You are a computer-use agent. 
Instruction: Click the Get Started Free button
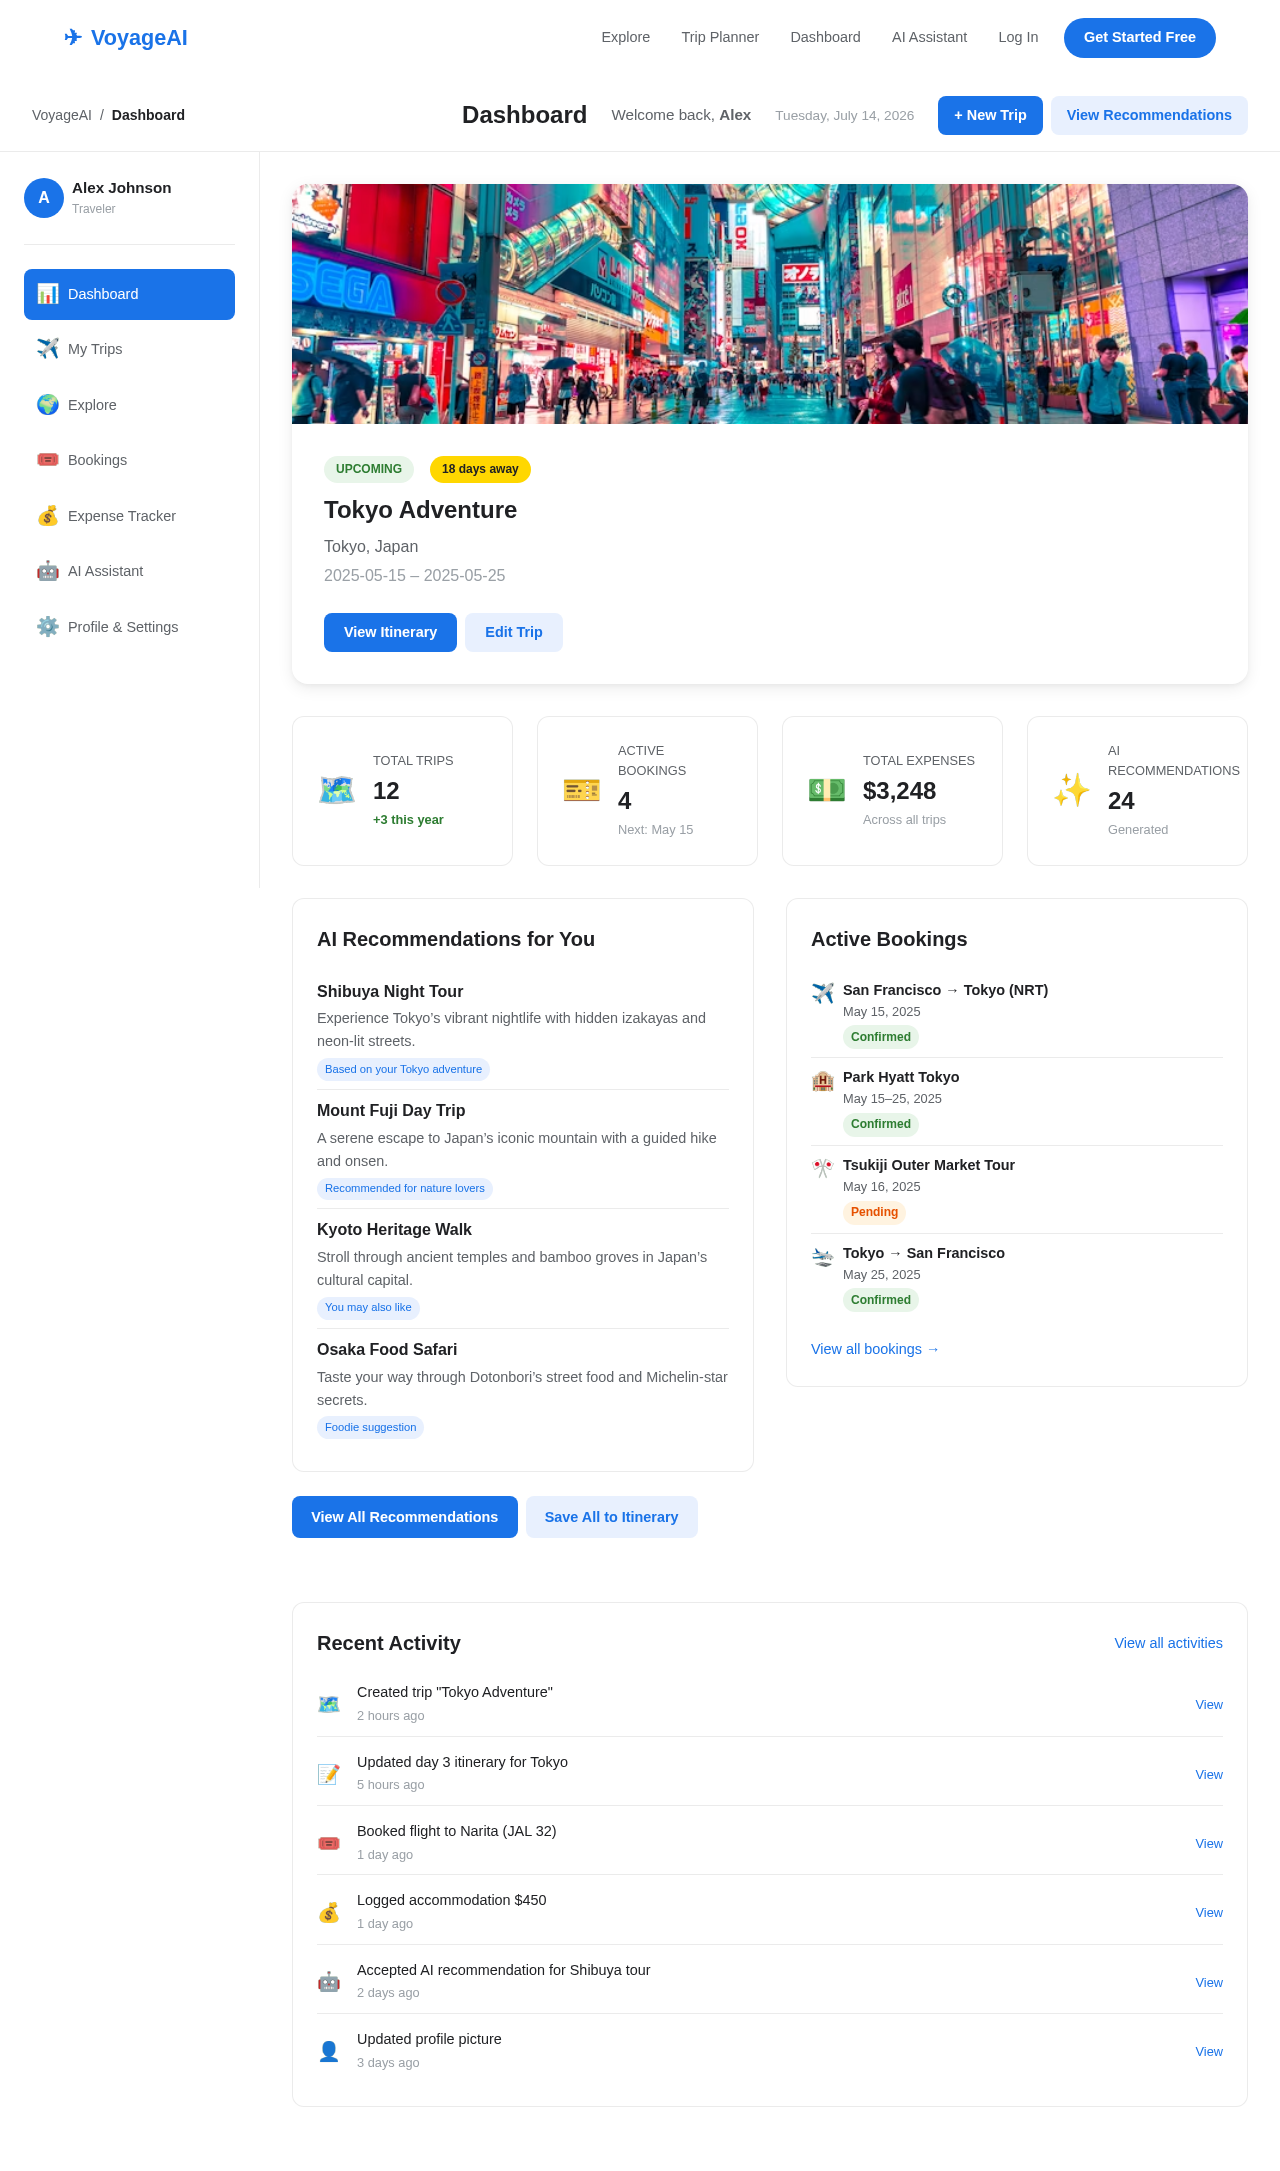click(x=1140, y=38)
